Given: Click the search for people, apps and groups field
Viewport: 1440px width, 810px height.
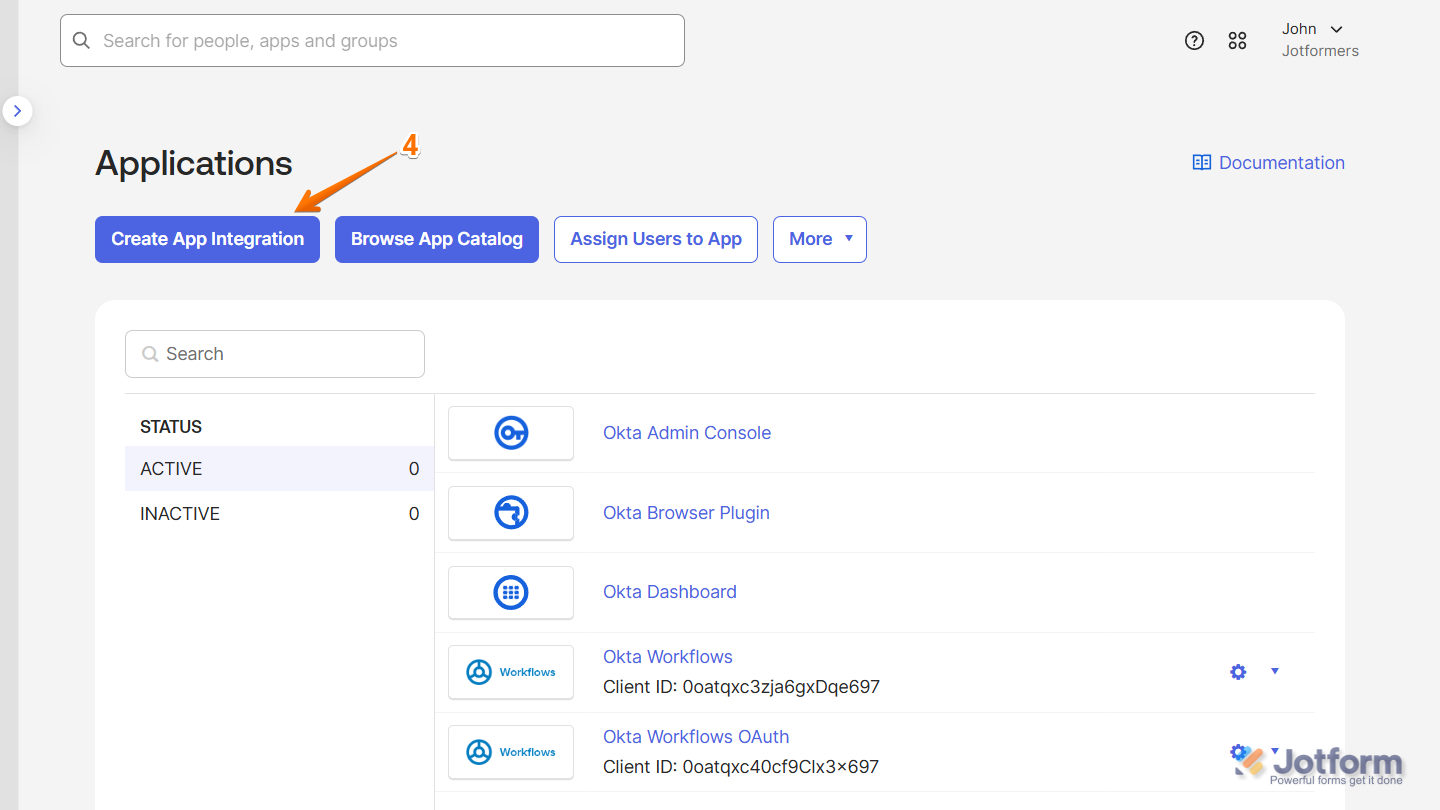Looking at the screenshot, I should 372,41.
